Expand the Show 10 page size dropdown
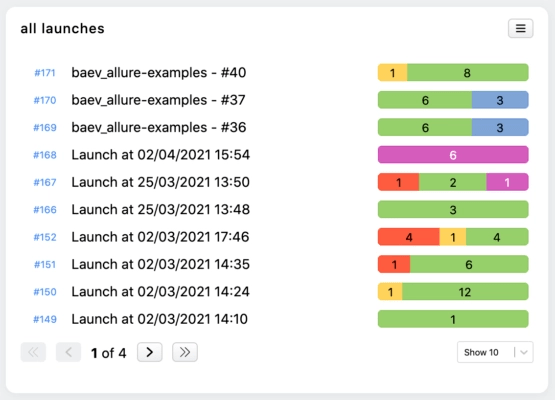 pyautogui.click(x=495, y=352)
